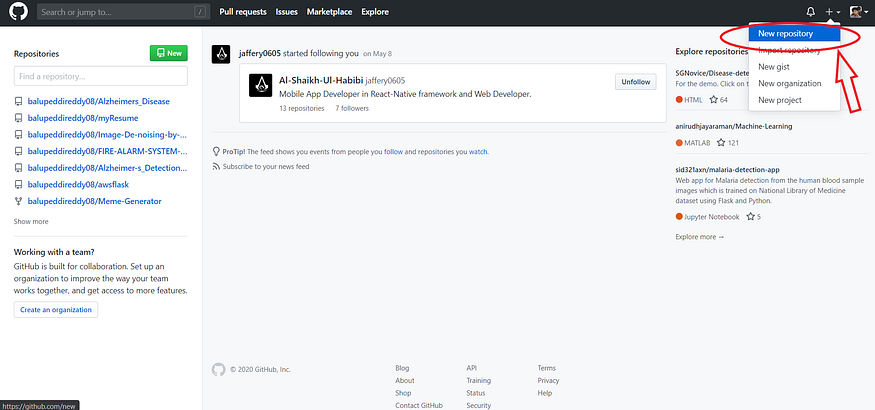875x410 pixels.
Task: Click Explore more link
Action: (700, 237)
